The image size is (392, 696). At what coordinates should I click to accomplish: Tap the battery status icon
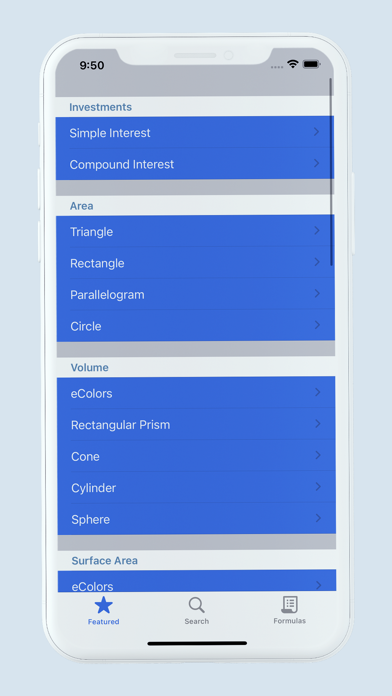point(312,64)
